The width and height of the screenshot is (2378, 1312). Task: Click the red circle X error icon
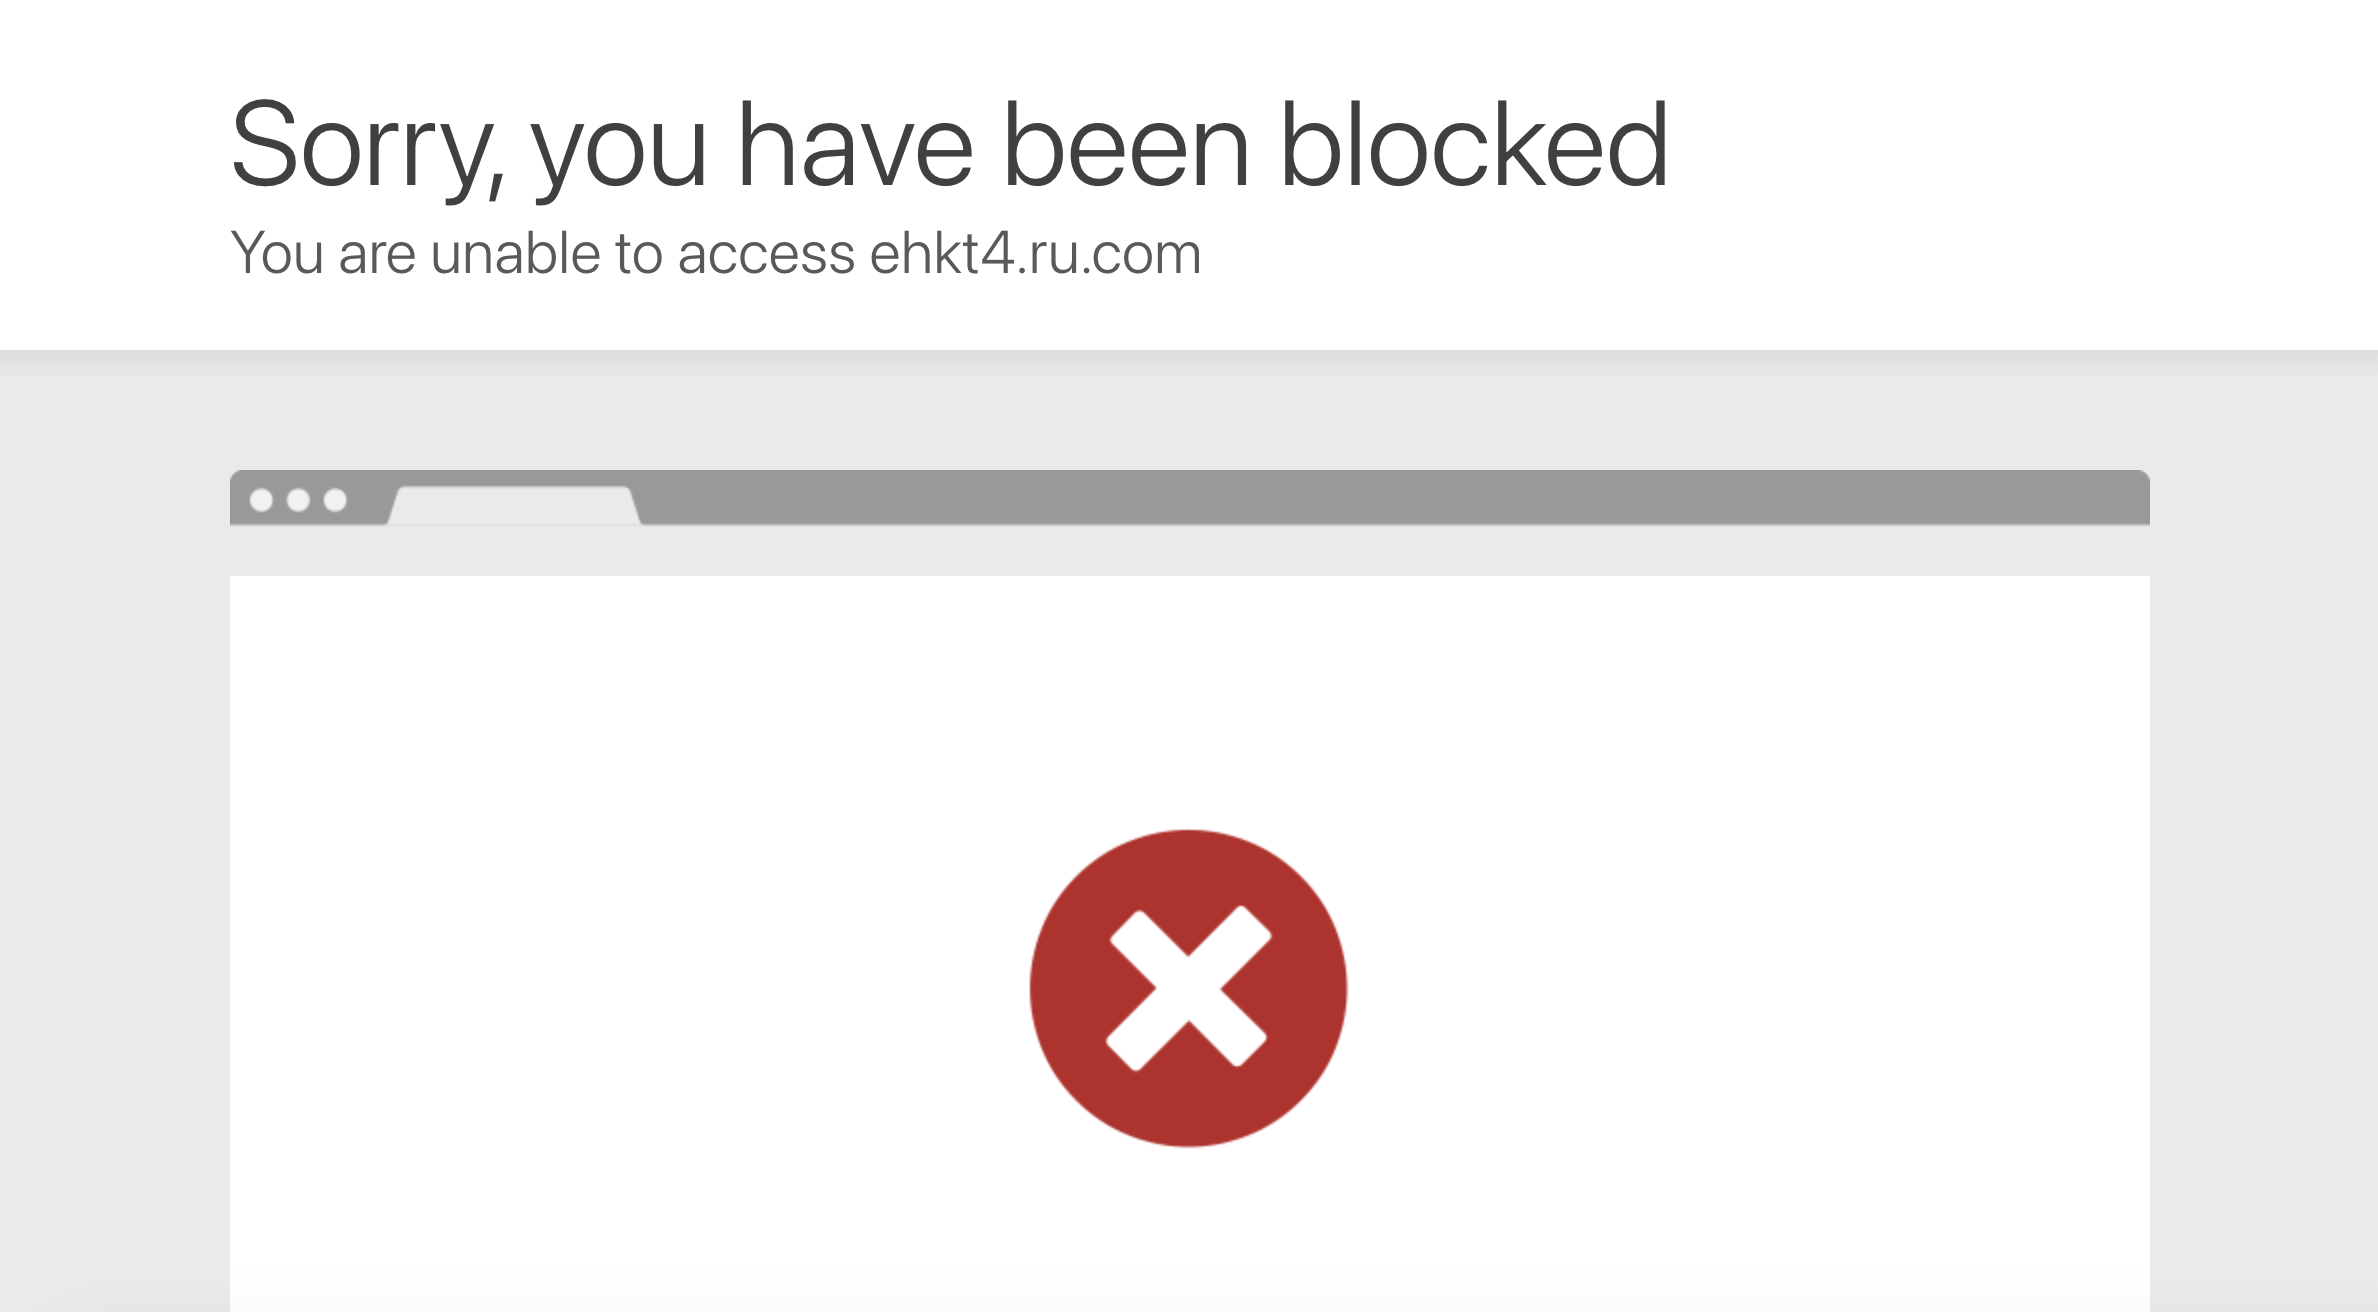(1188, 988)
